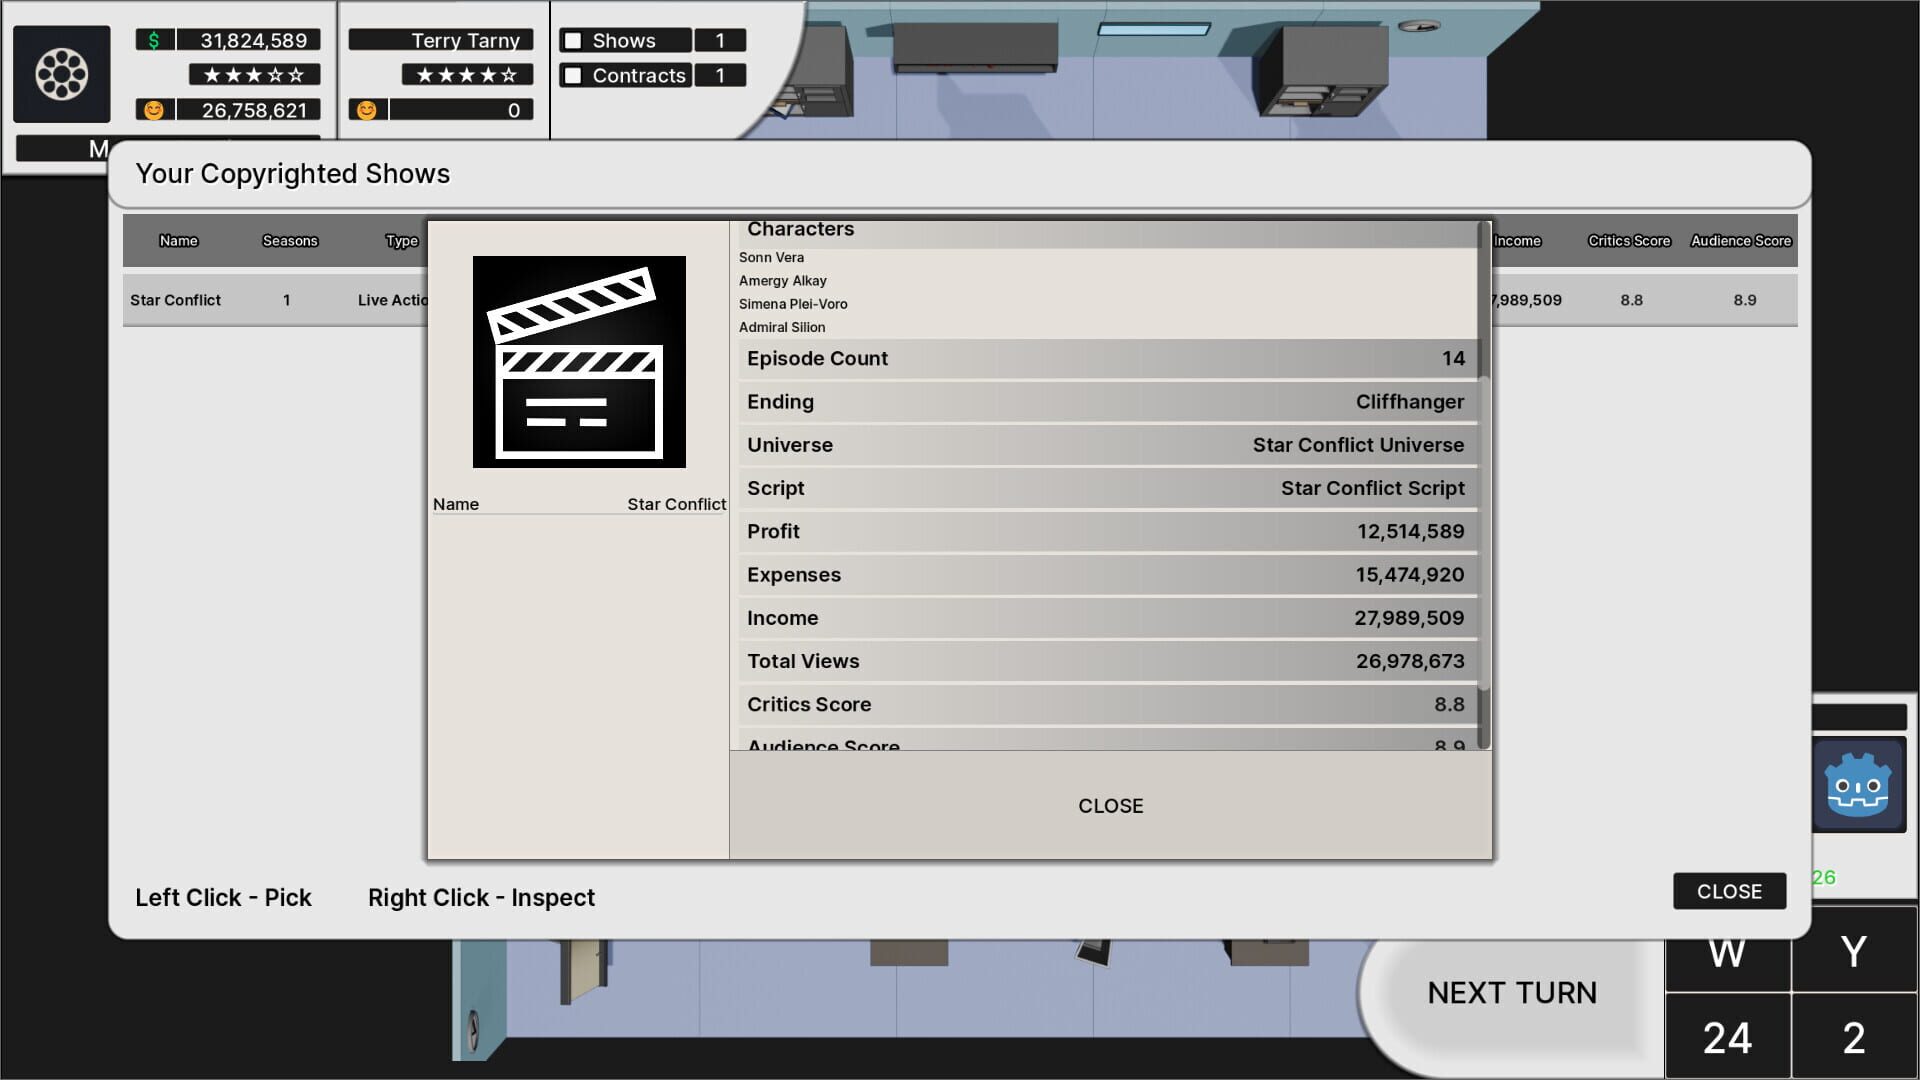1920x1080 pixels.
Task: Click the character name Sonn Vera
Action: (x=770, y=257)
